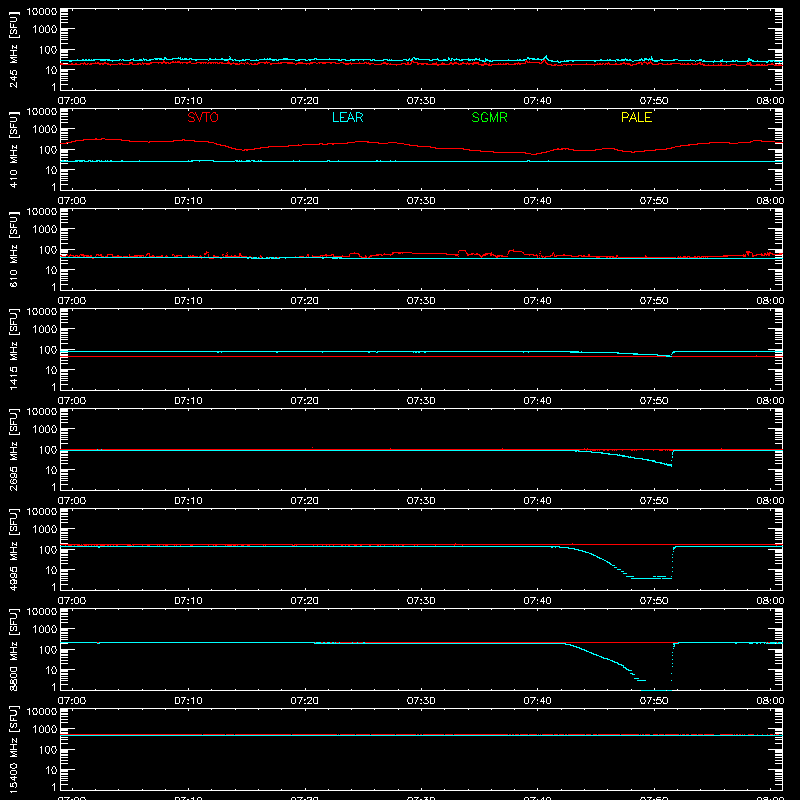Screen dimensions: 800x800
Task: Click 07:40 time label of the 245 MHz plot
Action: point(537,101)
